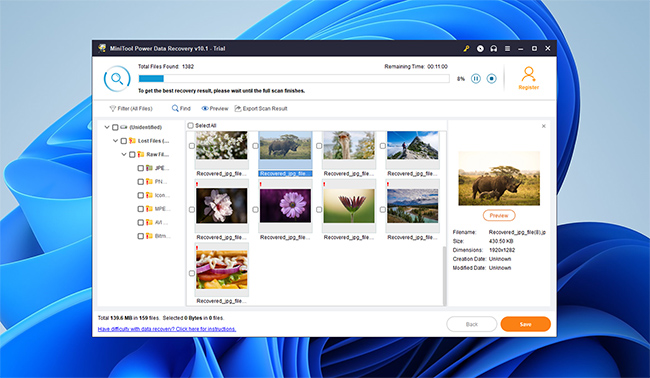Select the mountain river landscape thumbnail
This screenshot has height=378, width=650.
pyautogui.click(x=412, y=206)
